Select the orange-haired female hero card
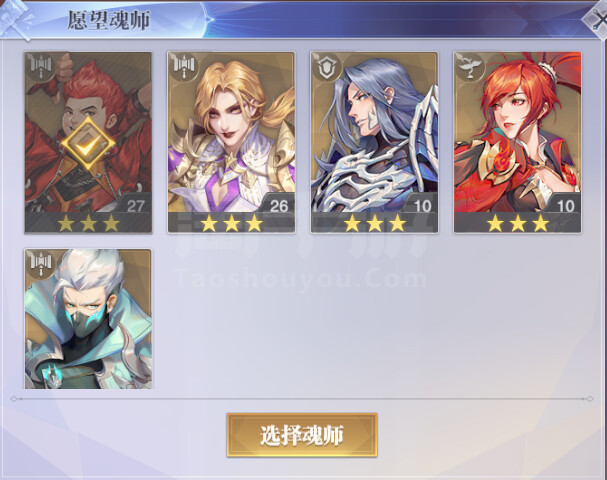This screenshot has height=480, width=607. [x=518, y=142]
